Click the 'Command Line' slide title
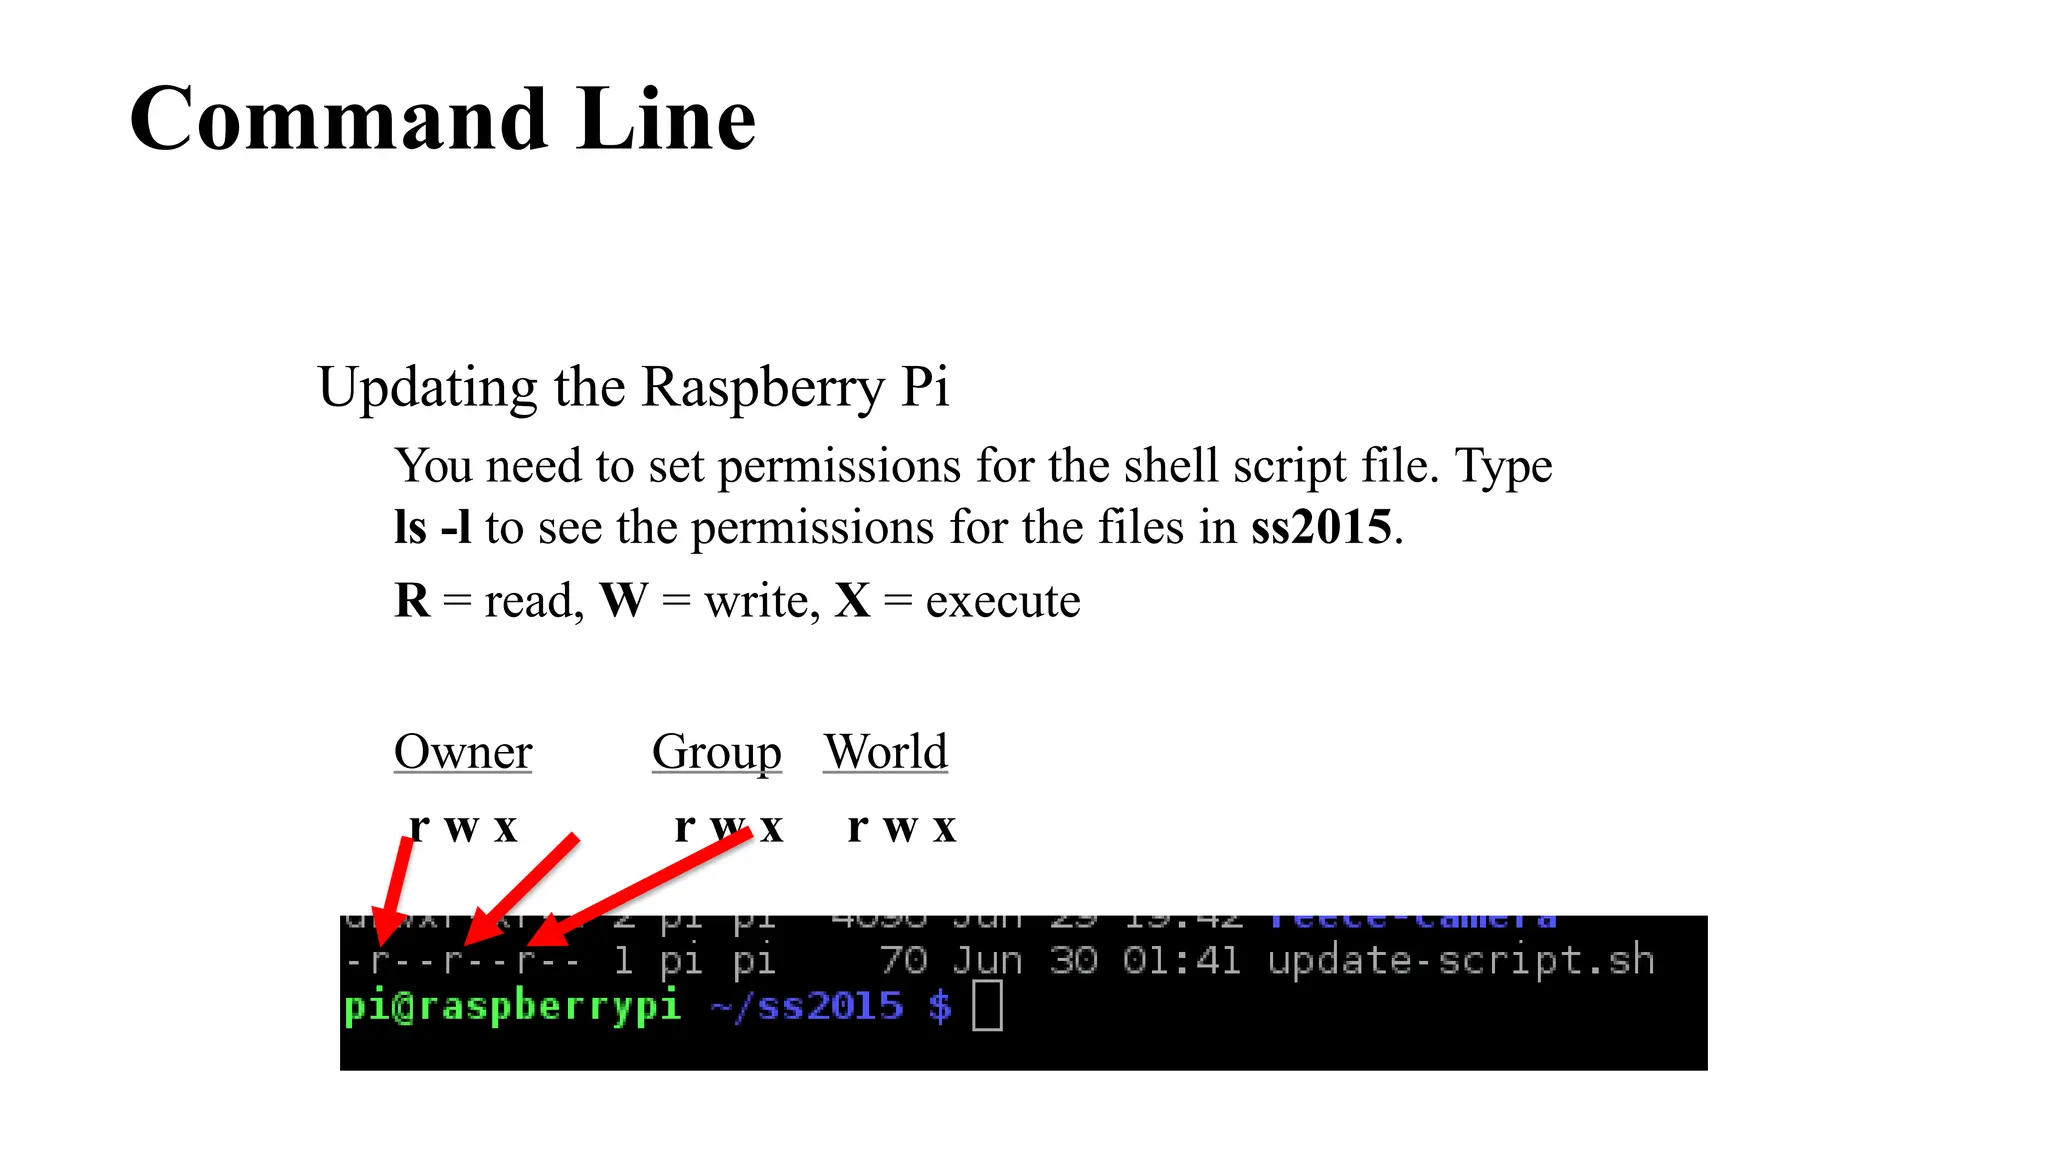The image size is (2048, 1152). (x=443, y=119)
